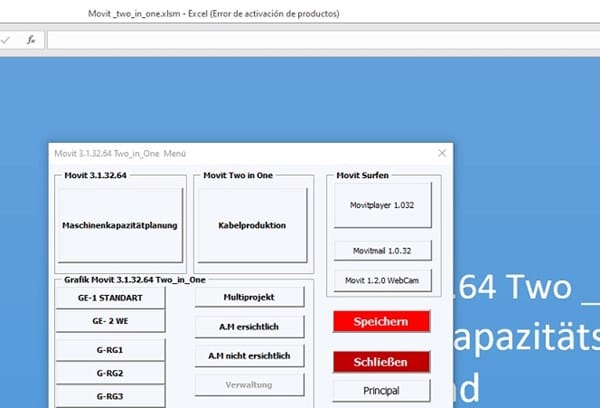Launch Movitmail 1.0.32
Image resolution: width=600 pixels, height=408 pixels.
[x=382, y=251]
